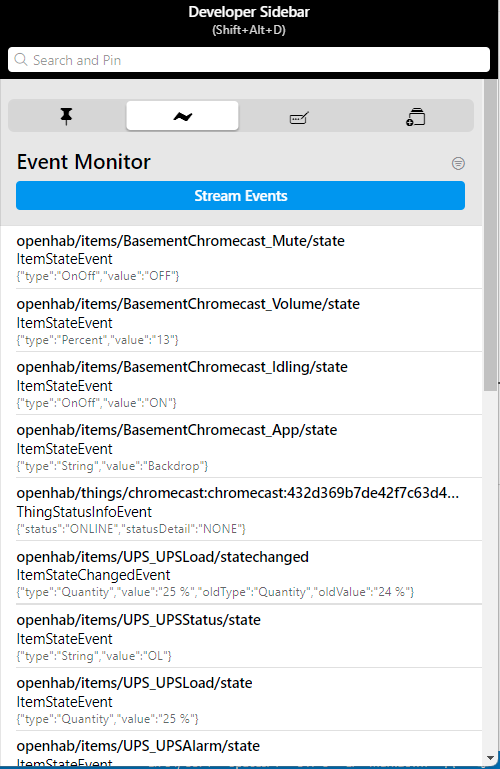Click Stream Events button
Screen dimensions: 500x769
[240, 196]
